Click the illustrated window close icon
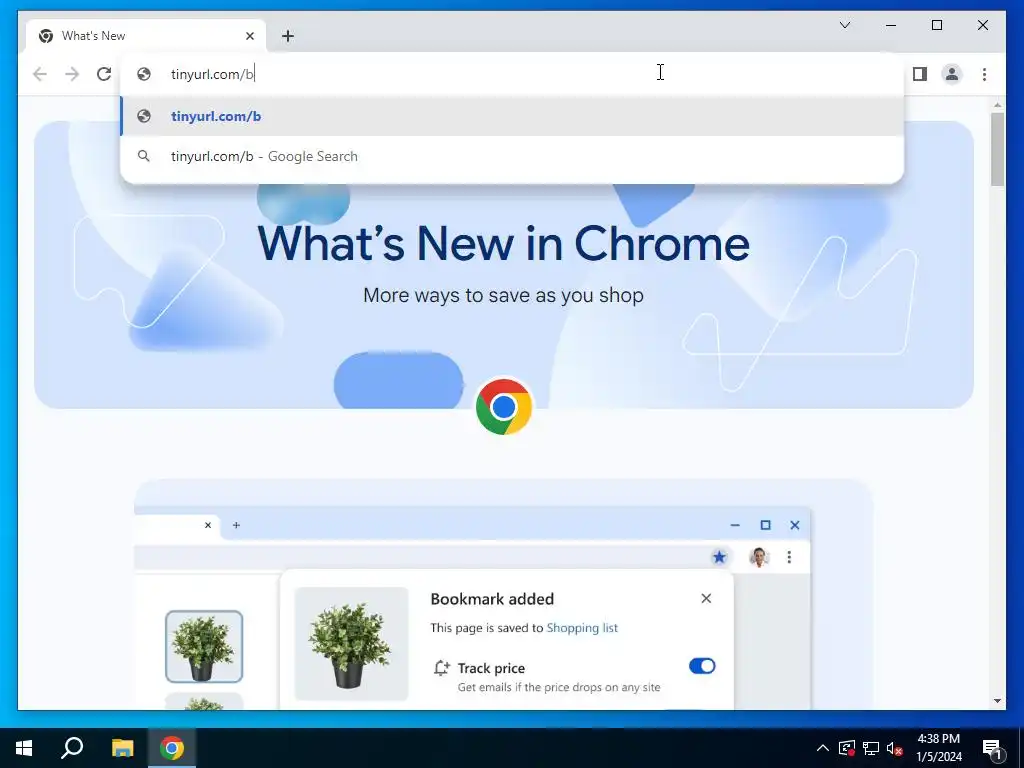Image resolution: width=1024 pixels, height=768 pixels. [795, 525]
